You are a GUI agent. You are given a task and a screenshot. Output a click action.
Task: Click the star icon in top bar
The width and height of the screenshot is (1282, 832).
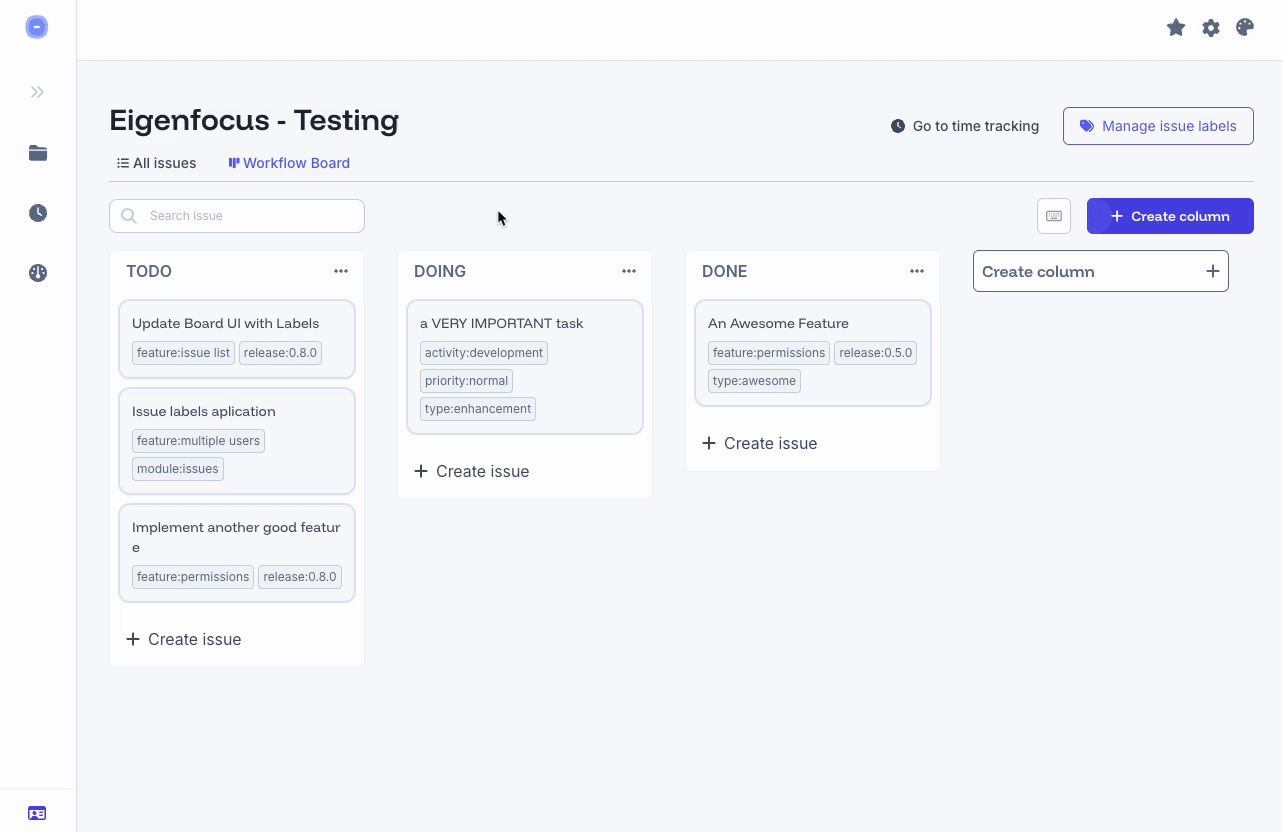1176,28
